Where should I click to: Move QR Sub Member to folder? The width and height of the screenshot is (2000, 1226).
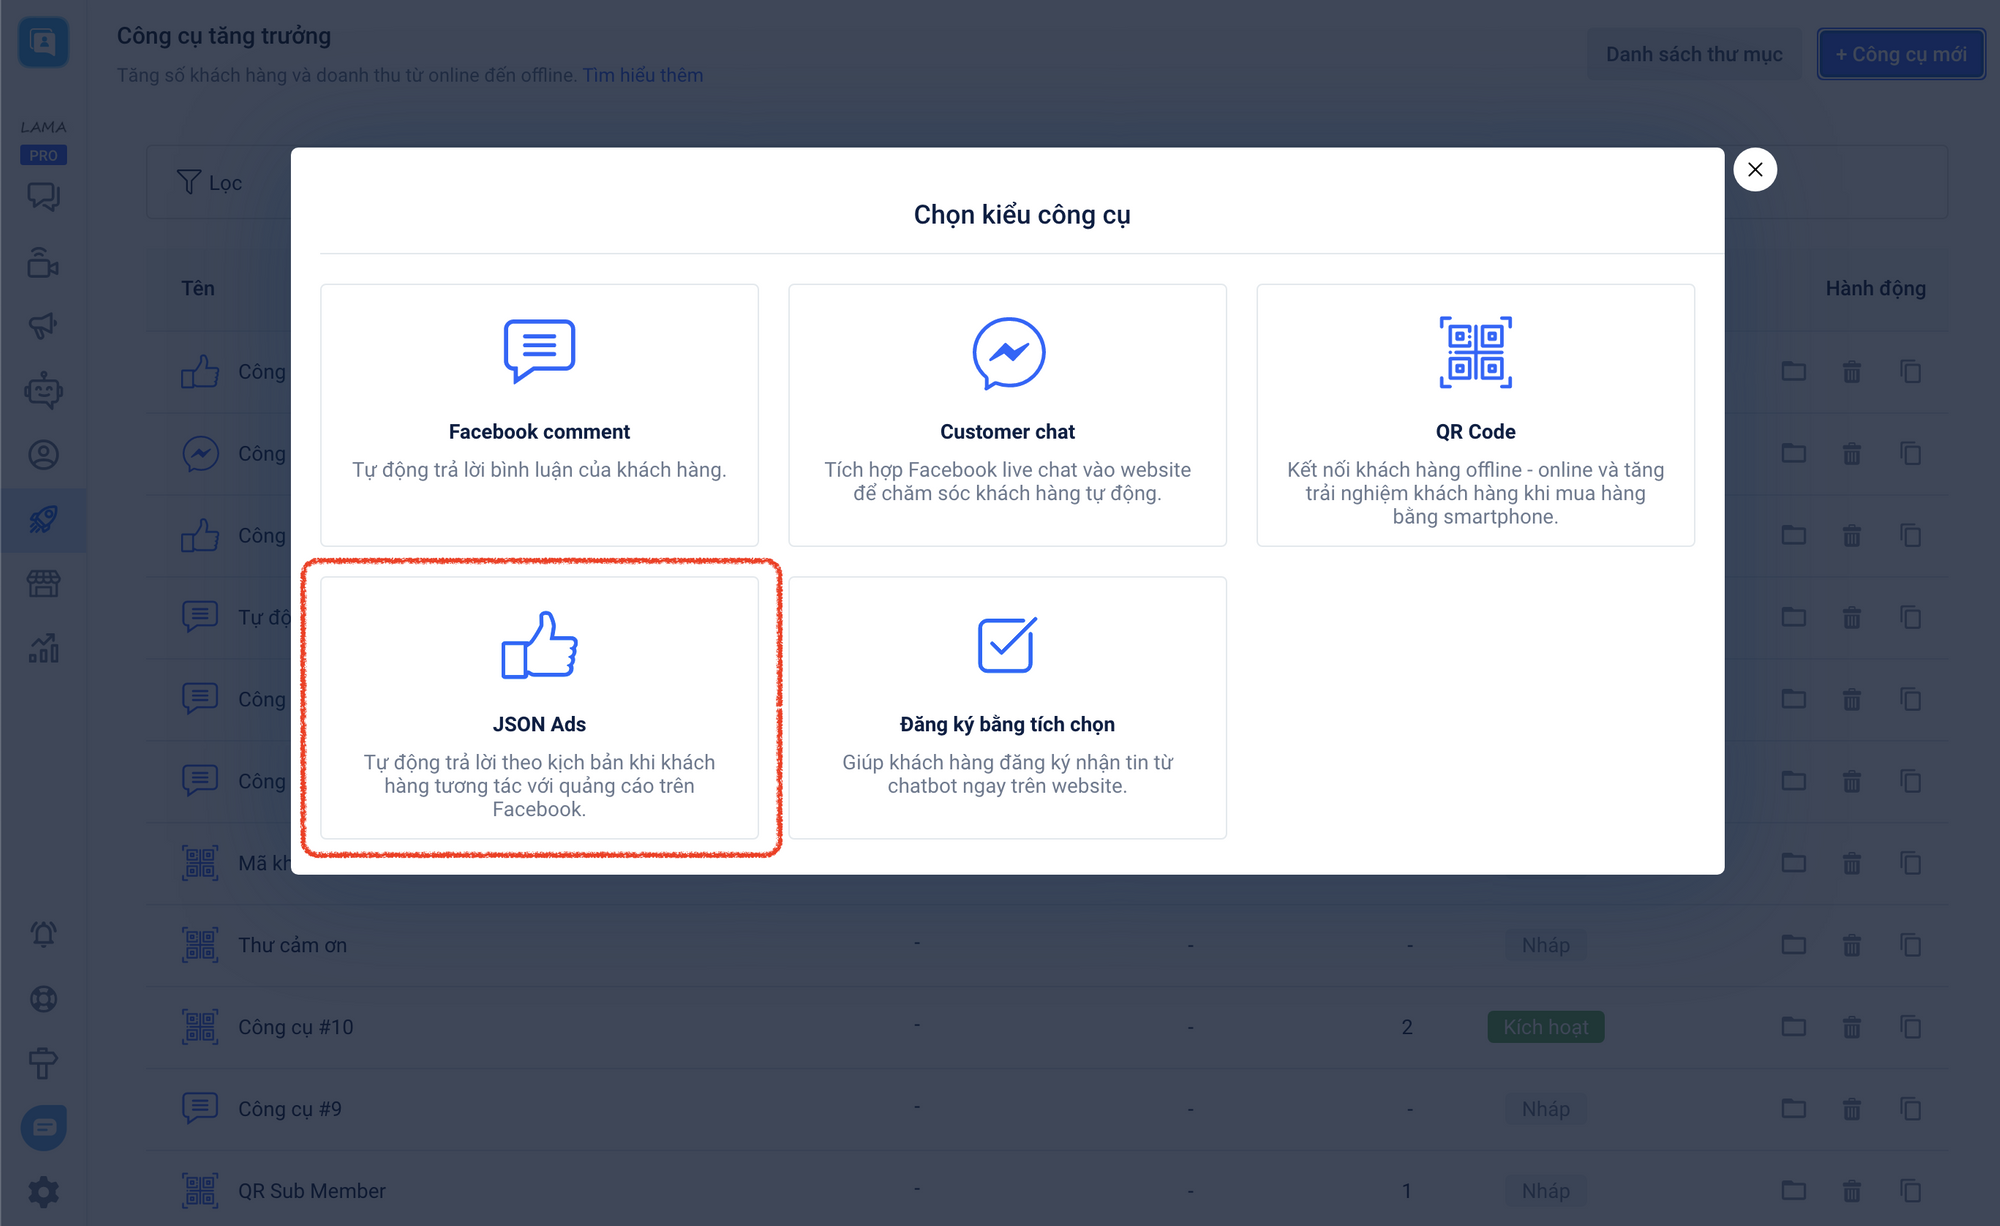pos(1794,1190)
